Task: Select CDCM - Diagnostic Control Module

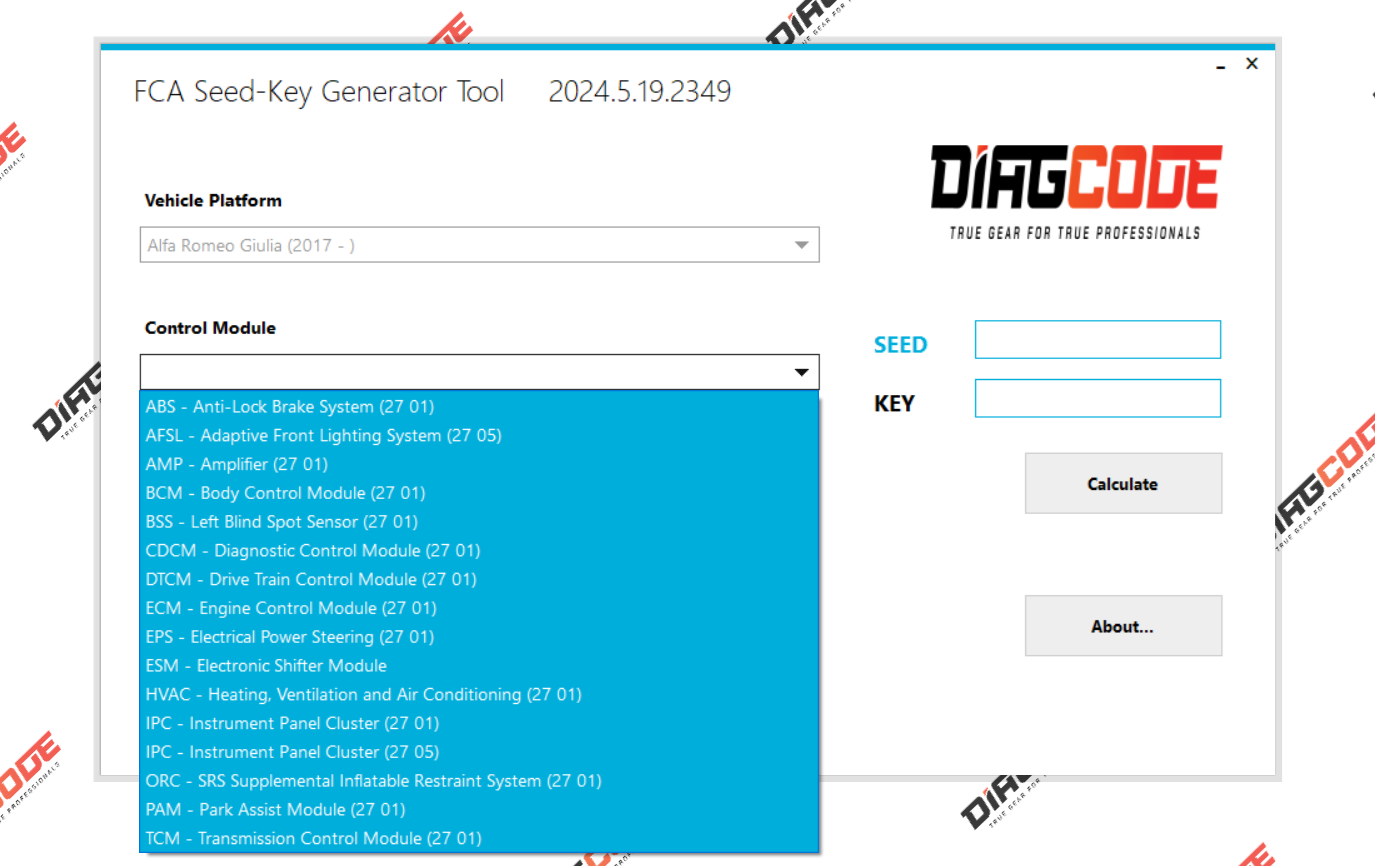Action: [479, 551]
